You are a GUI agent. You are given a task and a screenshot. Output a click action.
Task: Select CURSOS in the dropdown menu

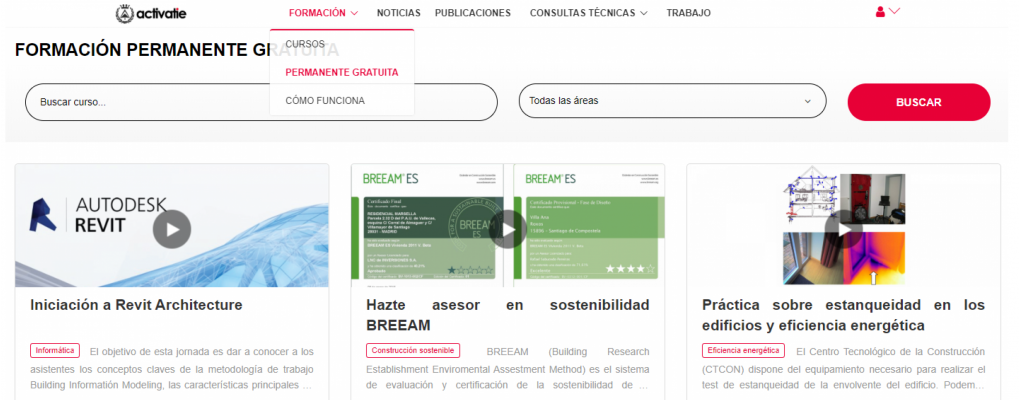(x=305, y=44)
